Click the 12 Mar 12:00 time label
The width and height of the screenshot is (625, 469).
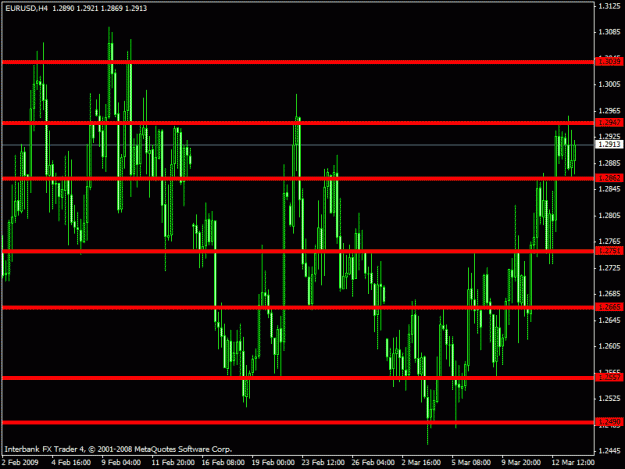point(573,462)
